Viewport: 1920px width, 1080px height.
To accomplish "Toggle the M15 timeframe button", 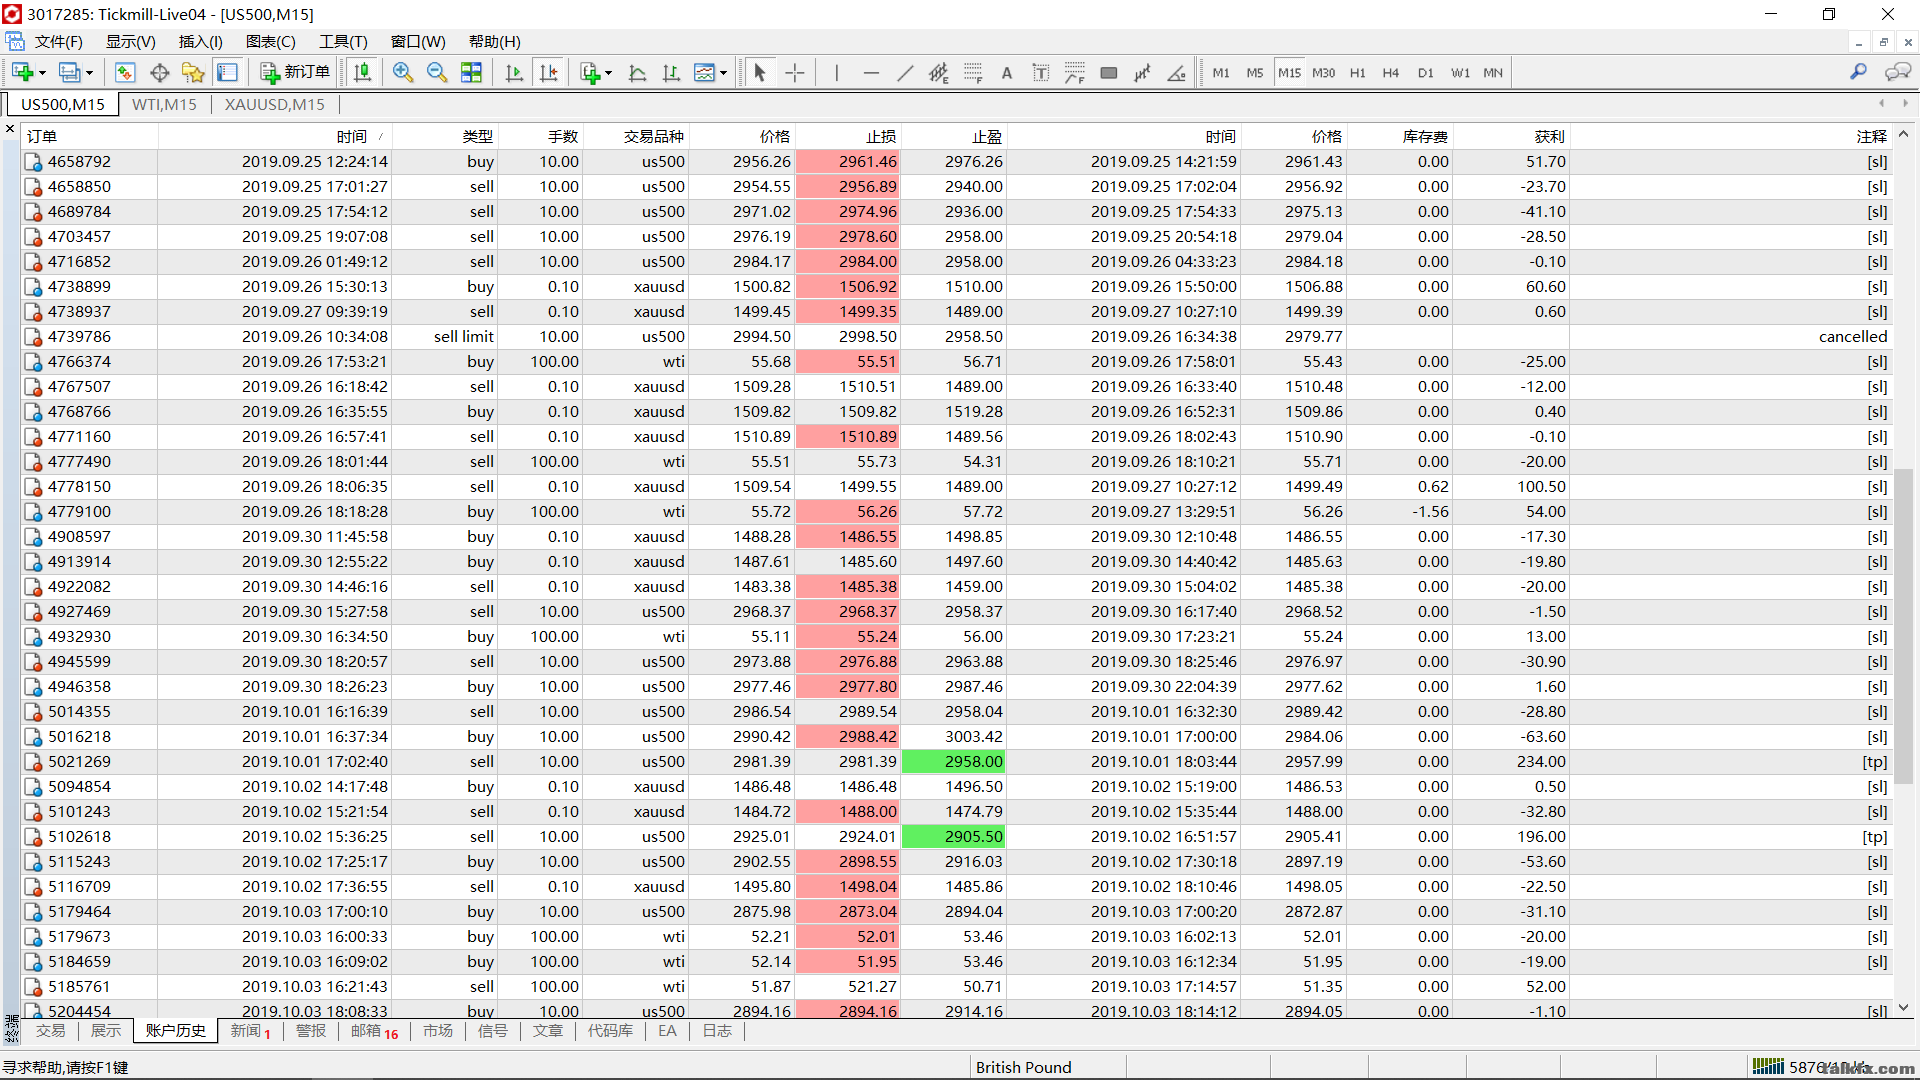I will (x=1290, y=73).
